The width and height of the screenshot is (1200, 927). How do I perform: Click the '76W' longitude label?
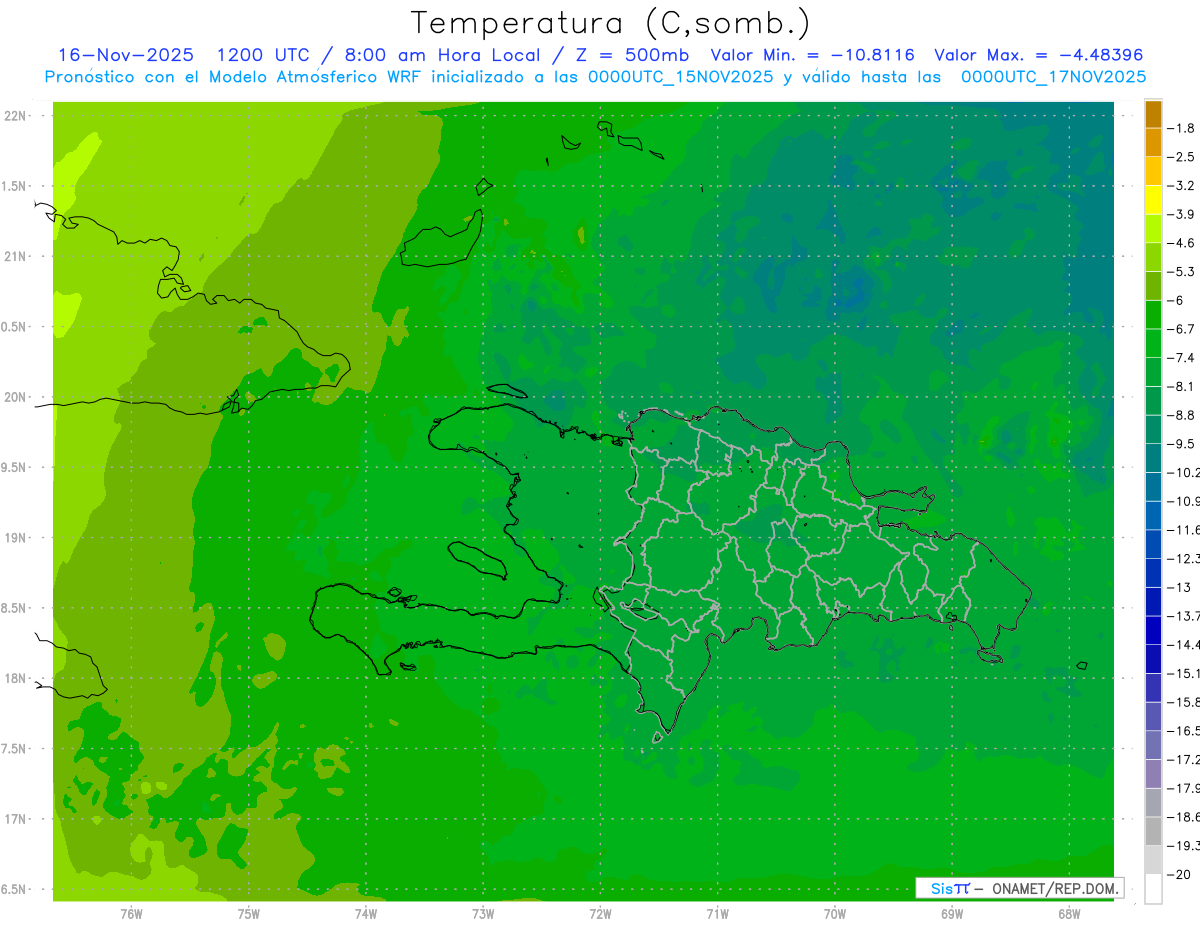(x=131, y=914)
